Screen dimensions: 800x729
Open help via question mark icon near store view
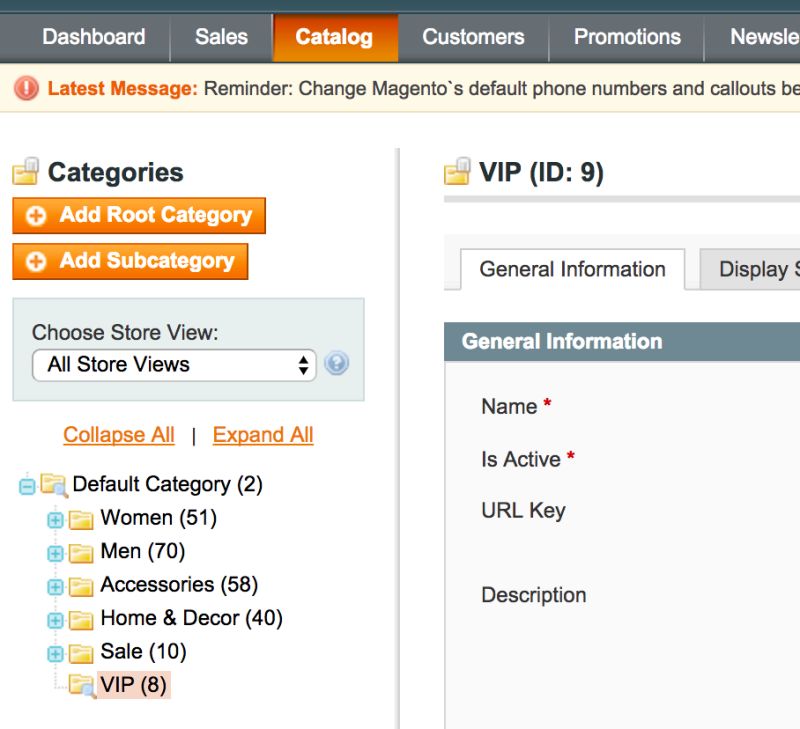pyautogui.click(x=336, y=364)
